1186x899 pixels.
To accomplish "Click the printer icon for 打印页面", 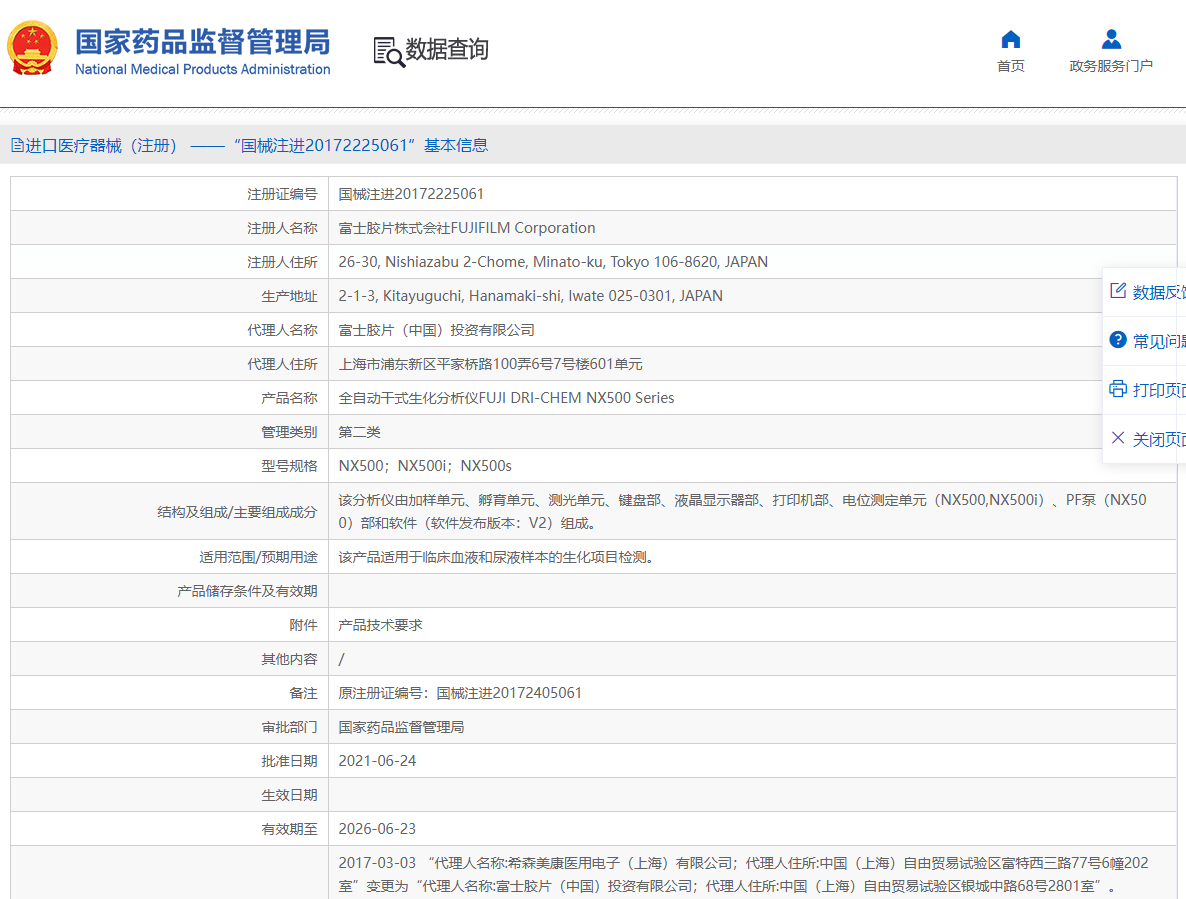I will (x=1118, y=389).
